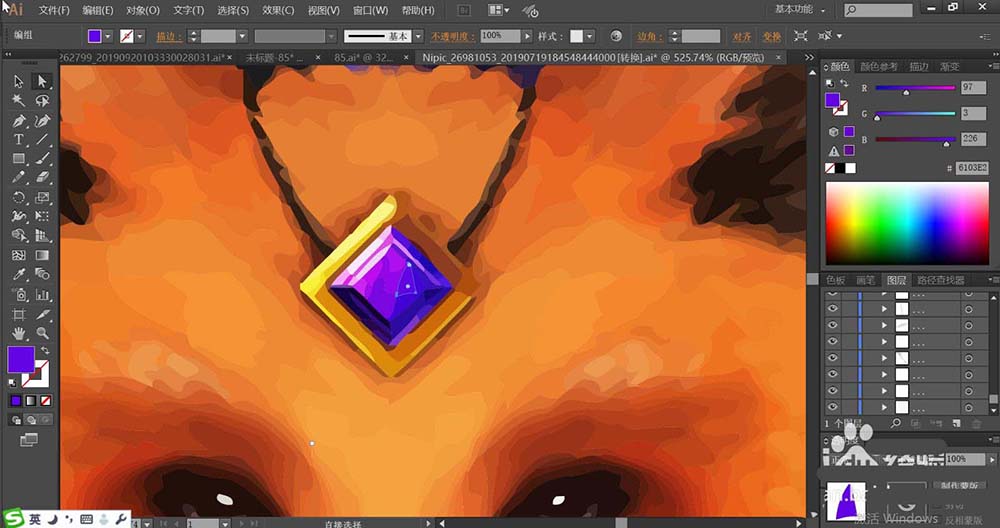This screenshot has height=528, width=1000.
Task: Select the Lasso tool
Action: point(42,101)
